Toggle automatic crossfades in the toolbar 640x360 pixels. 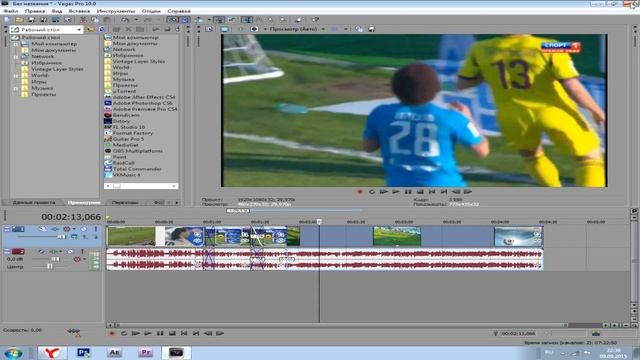point(184,20)
